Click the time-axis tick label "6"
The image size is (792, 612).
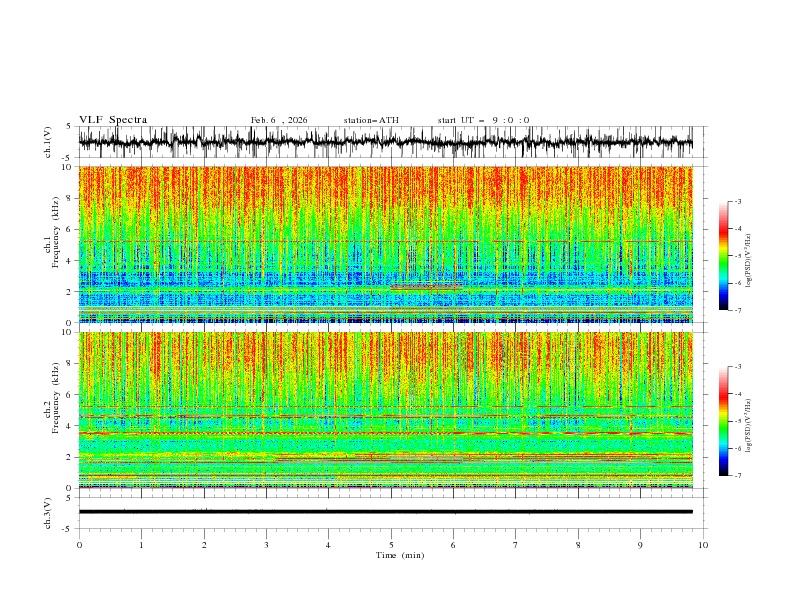pos(453,545)
